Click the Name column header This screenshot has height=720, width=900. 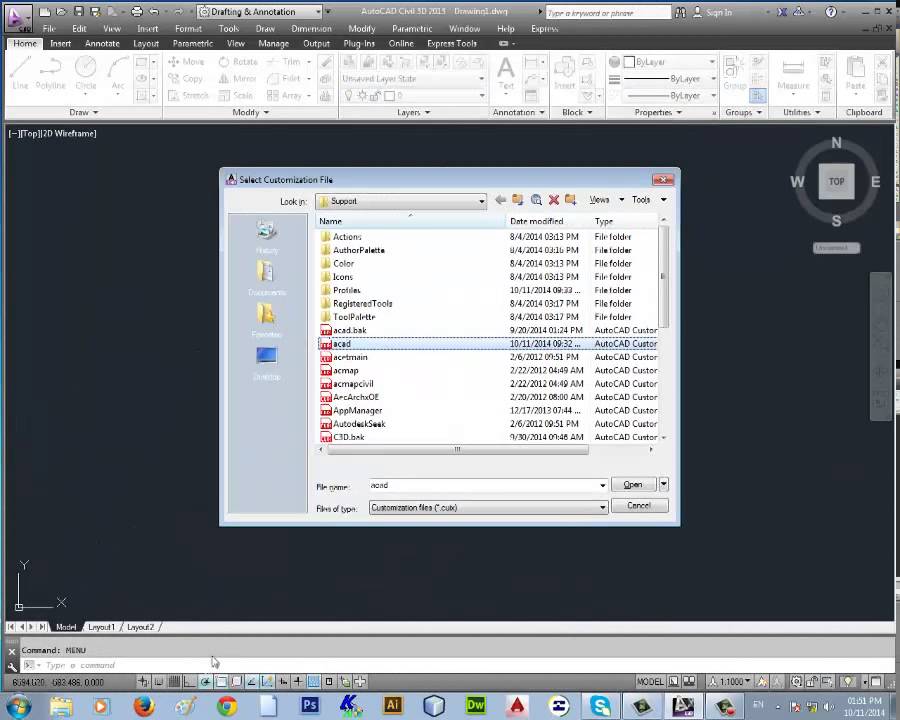point(410,221)
